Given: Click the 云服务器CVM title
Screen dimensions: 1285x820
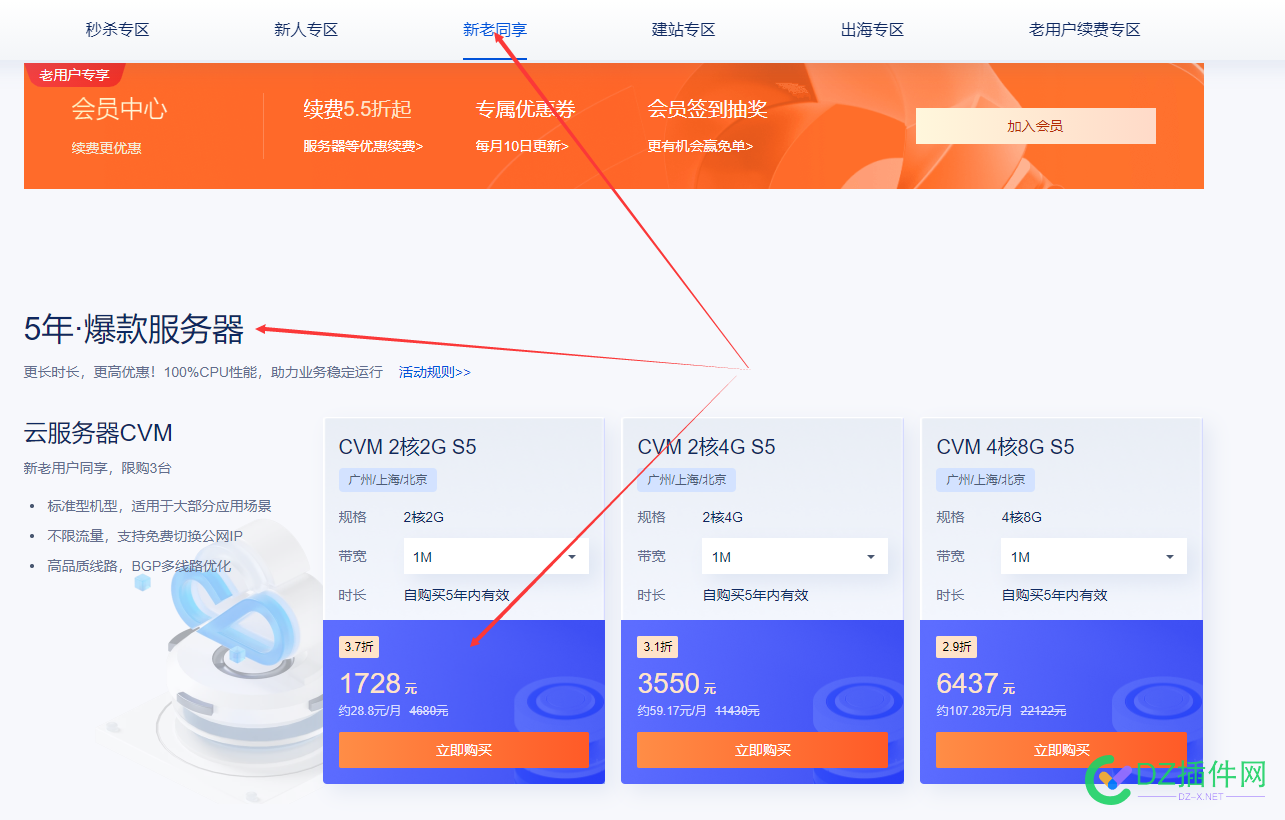Looking at the screenshot, I should click(98, 433).
